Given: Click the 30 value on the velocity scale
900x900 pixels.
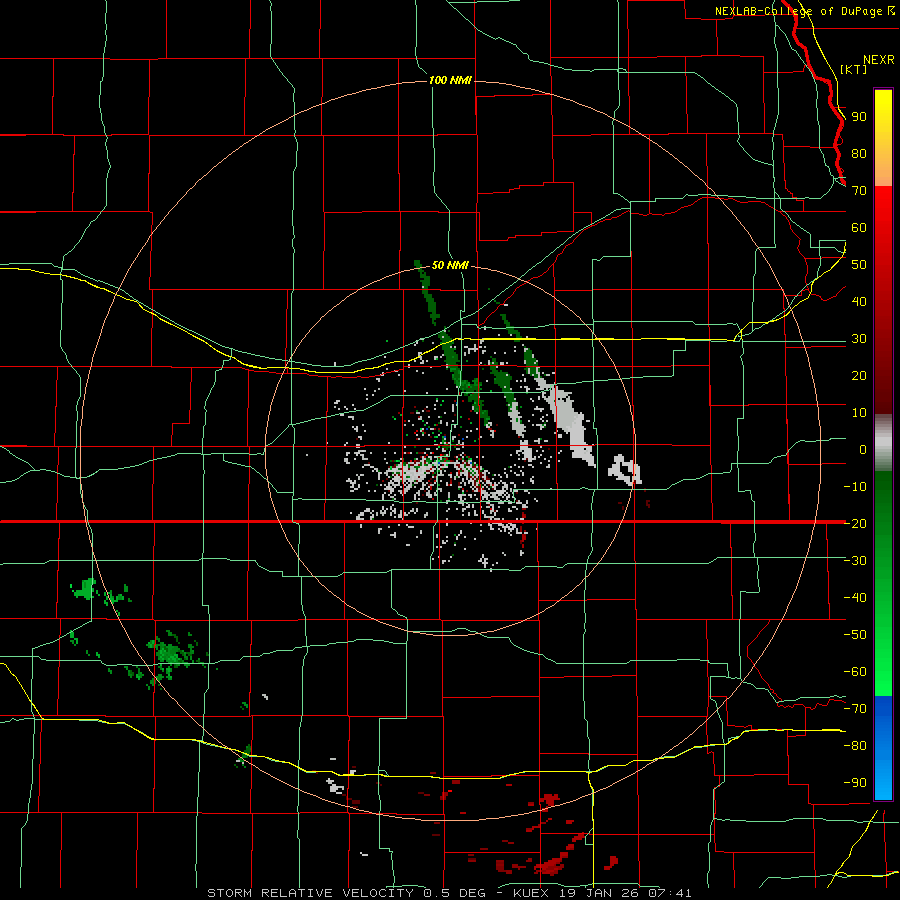Looking at the screenshot, I should (859, 339).
